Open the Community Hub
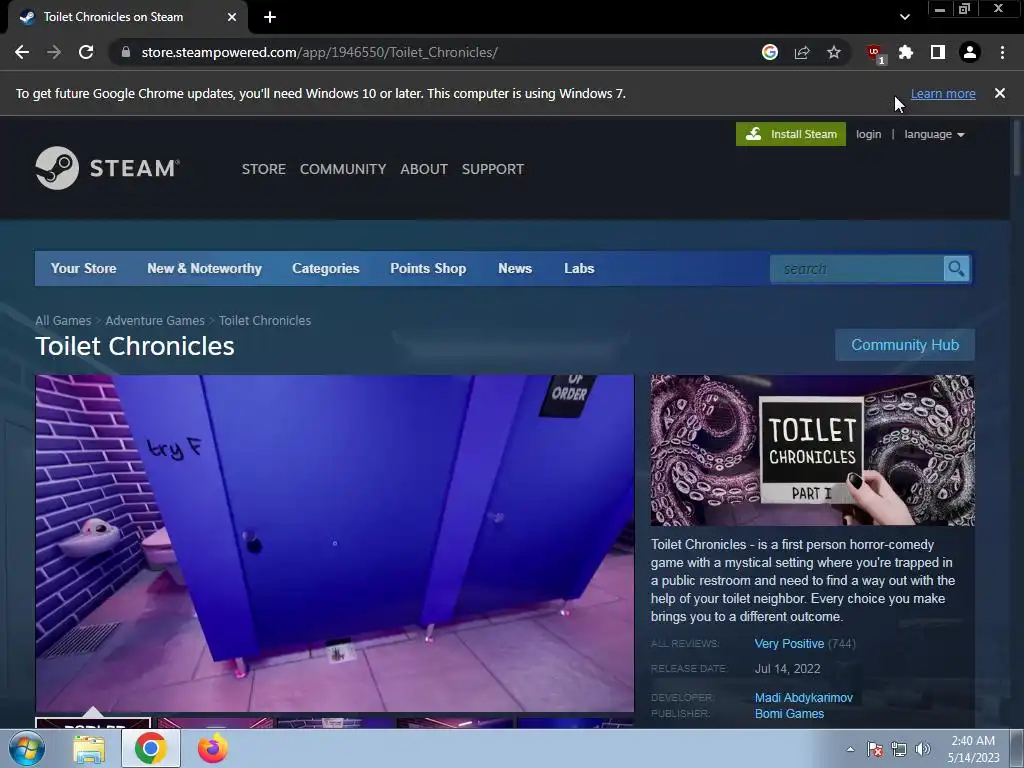Image resolution: width=1024 pixels, height=768 pixels. coord(904,344)
